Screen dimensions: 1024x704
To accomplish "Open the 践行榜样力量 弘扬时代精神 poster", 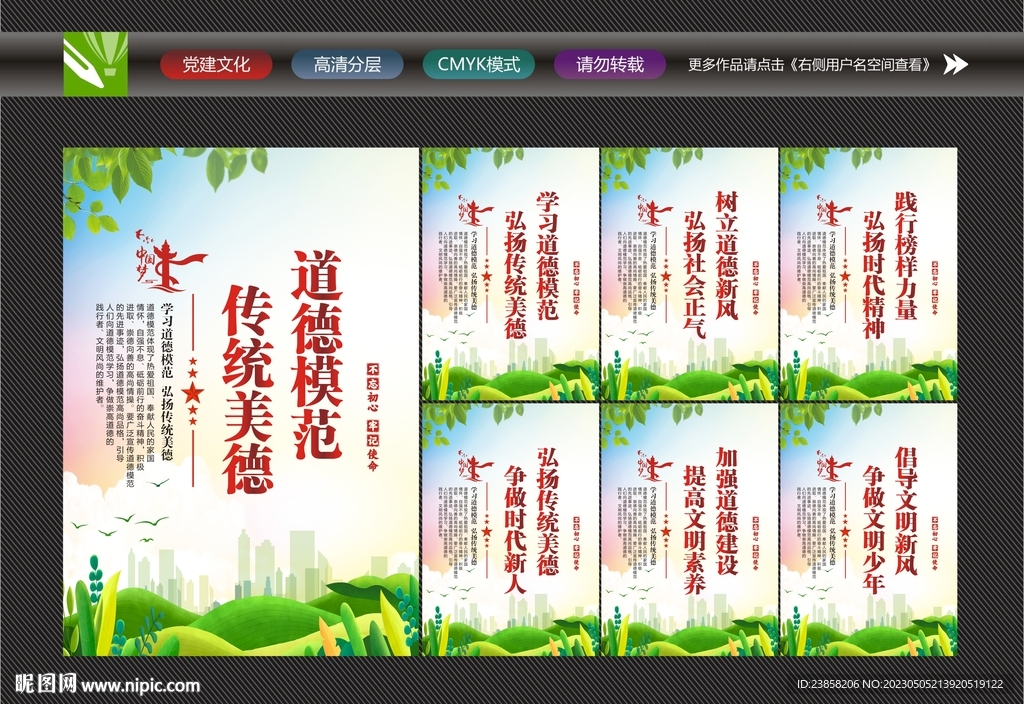I will coord(869,274).
